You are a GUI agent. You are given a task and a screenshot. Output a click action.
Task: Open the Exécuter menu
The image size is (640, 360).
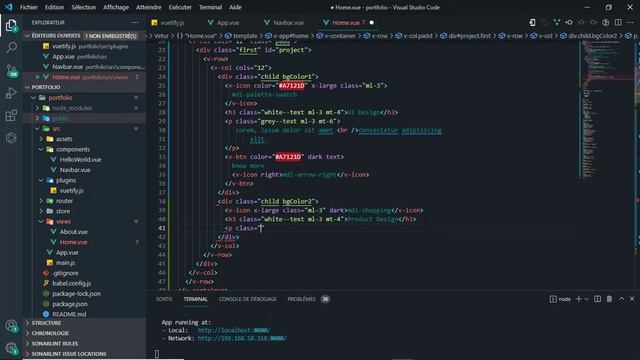click(180, 7)
